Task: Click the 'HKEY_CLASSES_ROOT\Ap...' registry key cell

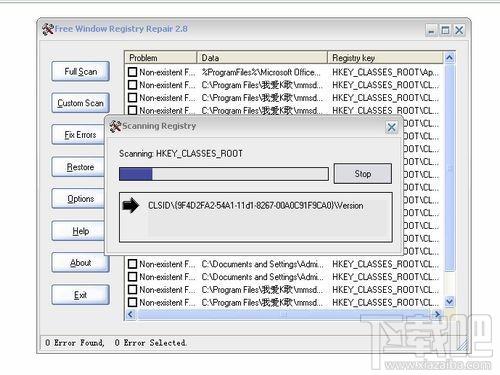Action: coord(386,72)
